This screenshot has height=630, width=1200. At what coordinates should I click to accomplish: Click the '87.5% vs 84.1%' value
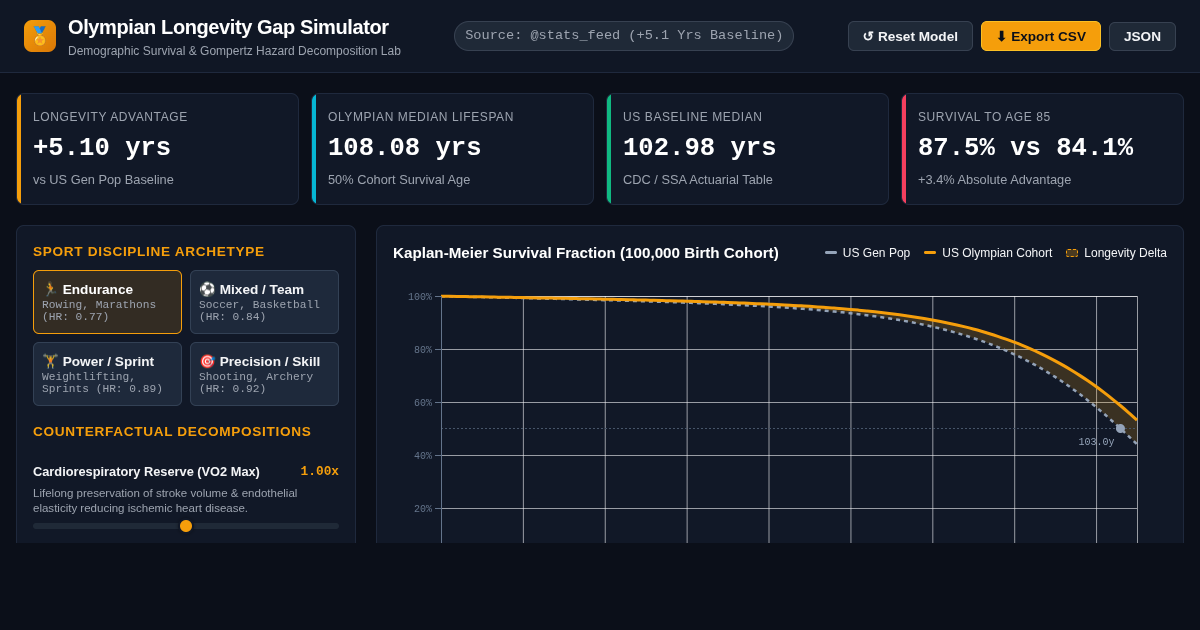click(1026, 148)
